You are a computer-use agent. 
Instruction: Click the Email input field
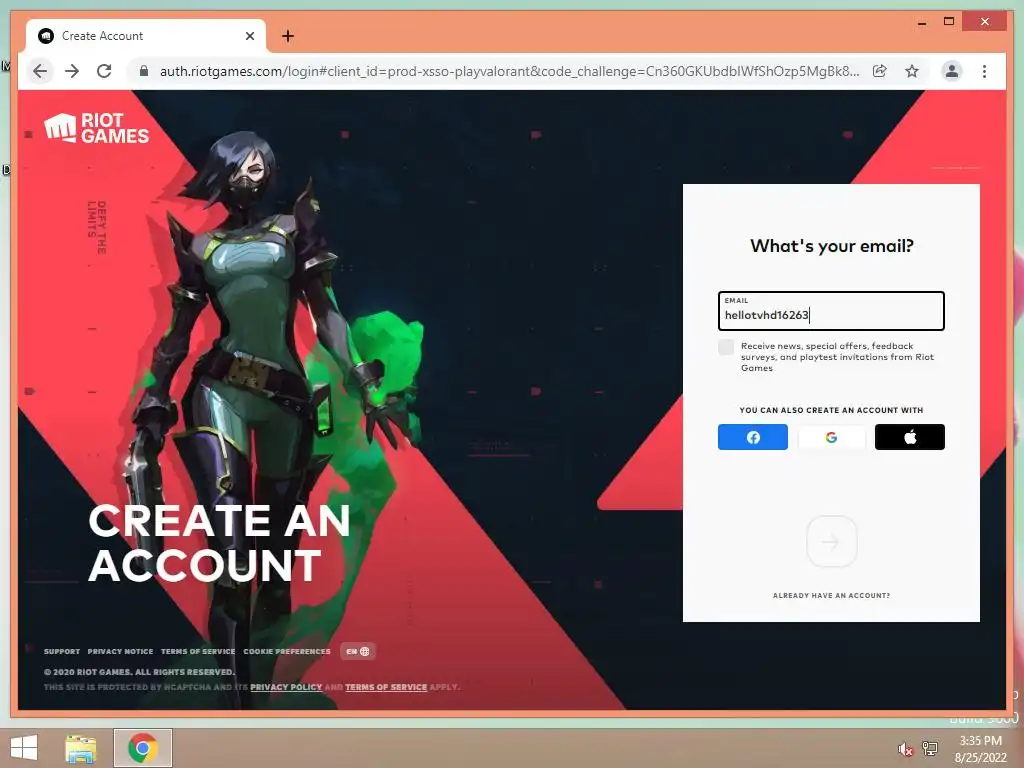click(831, 311)
